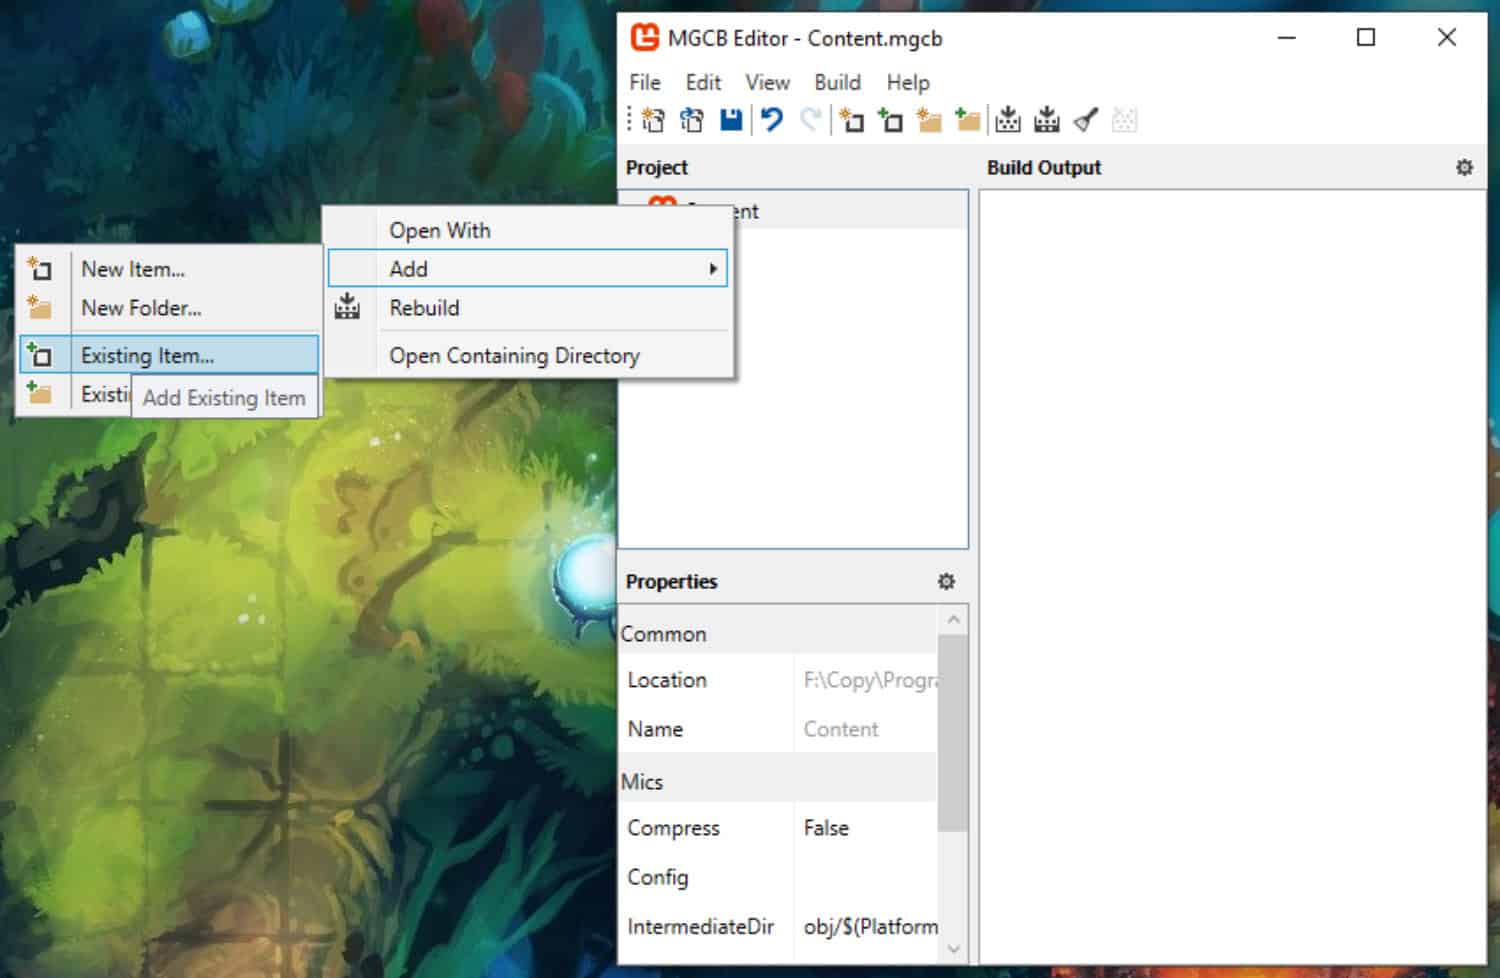Click the Properties panel settings gear
The image size is (1500, 978).
(x=946, y=581)
